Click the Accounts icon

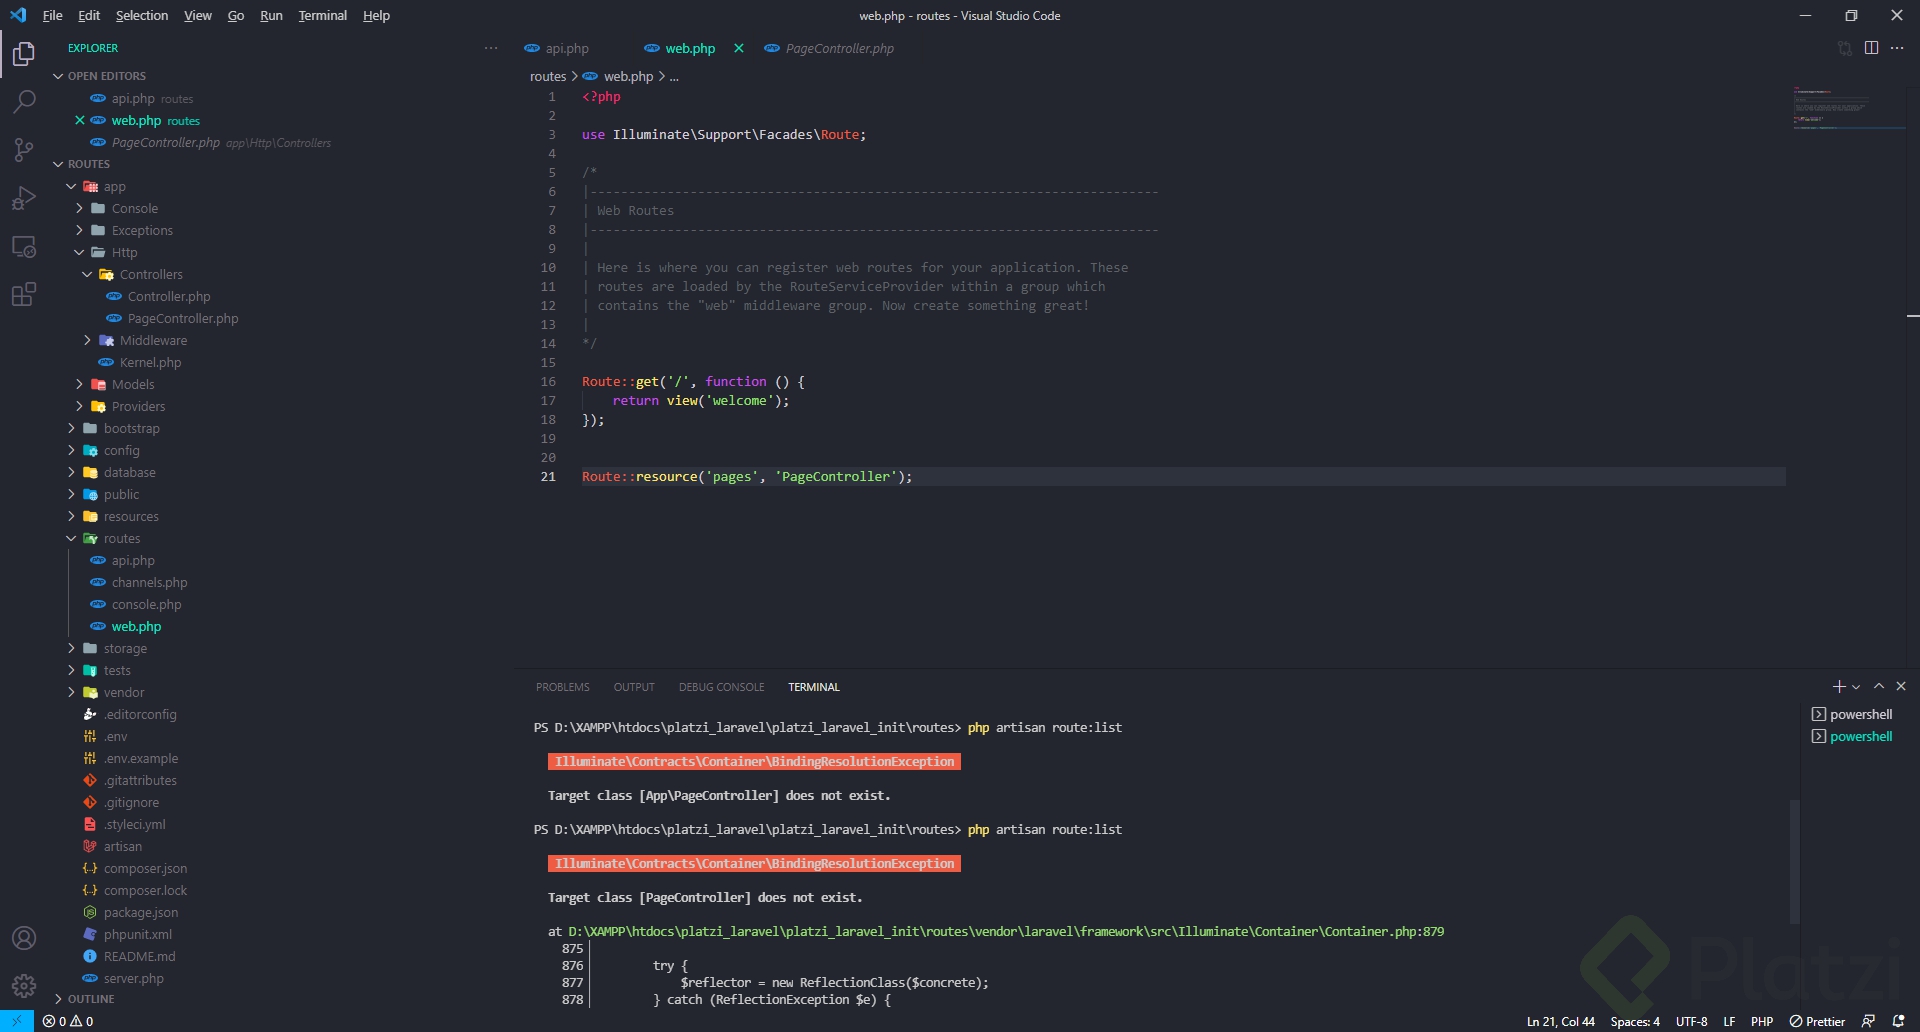coord(24,938)
